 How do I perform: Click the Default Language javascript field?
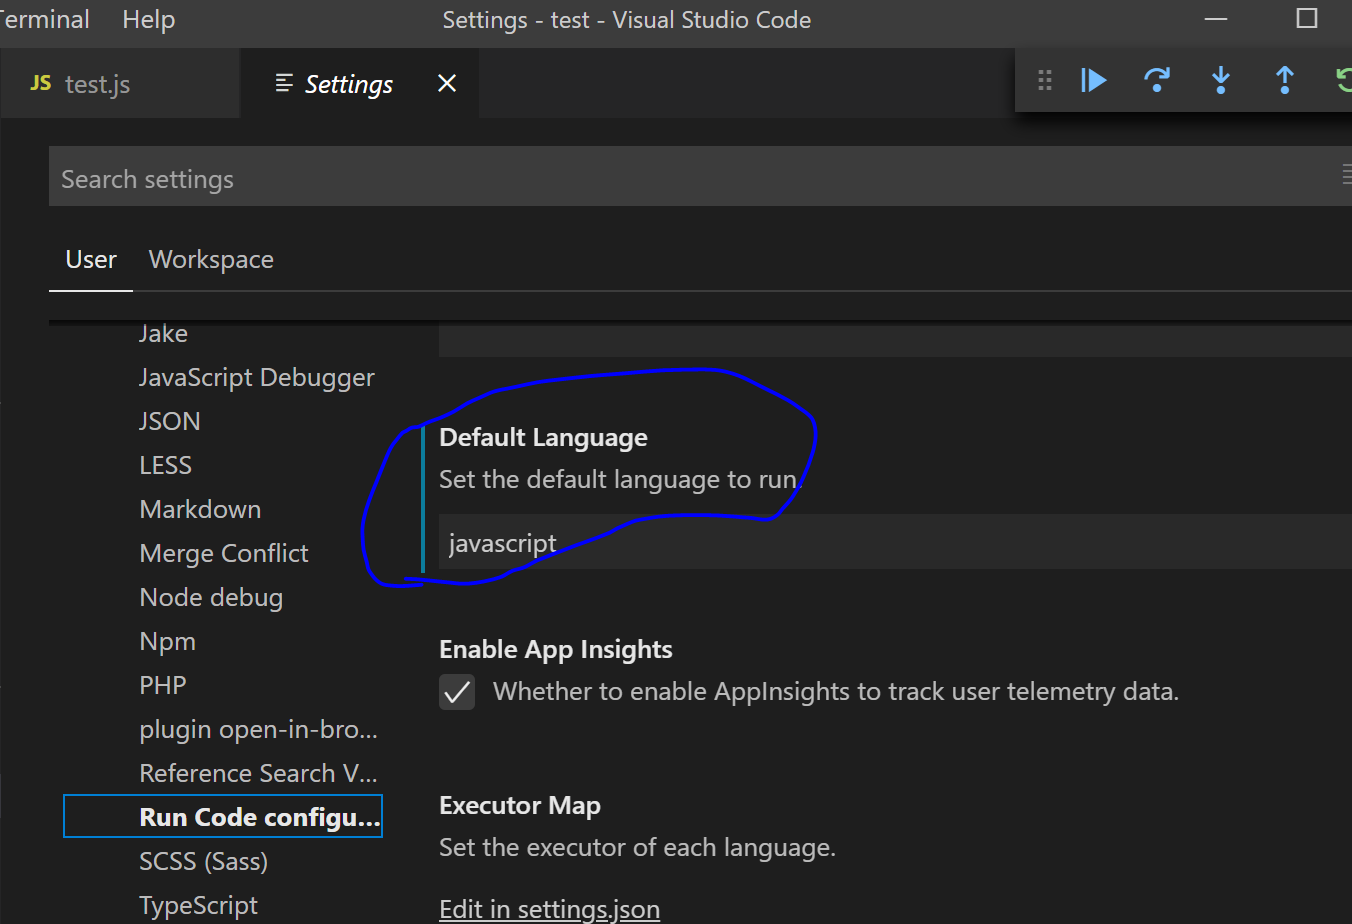[x=895, y=542]
